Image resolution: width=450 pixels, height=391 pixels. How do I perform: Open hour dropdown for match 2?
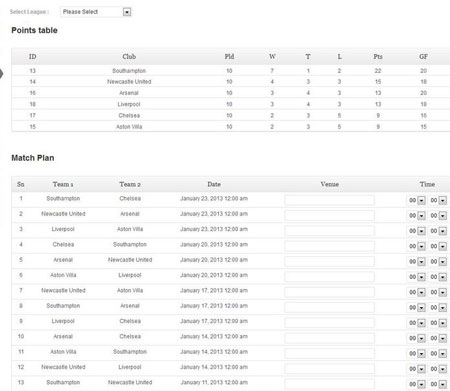[417, 216]
